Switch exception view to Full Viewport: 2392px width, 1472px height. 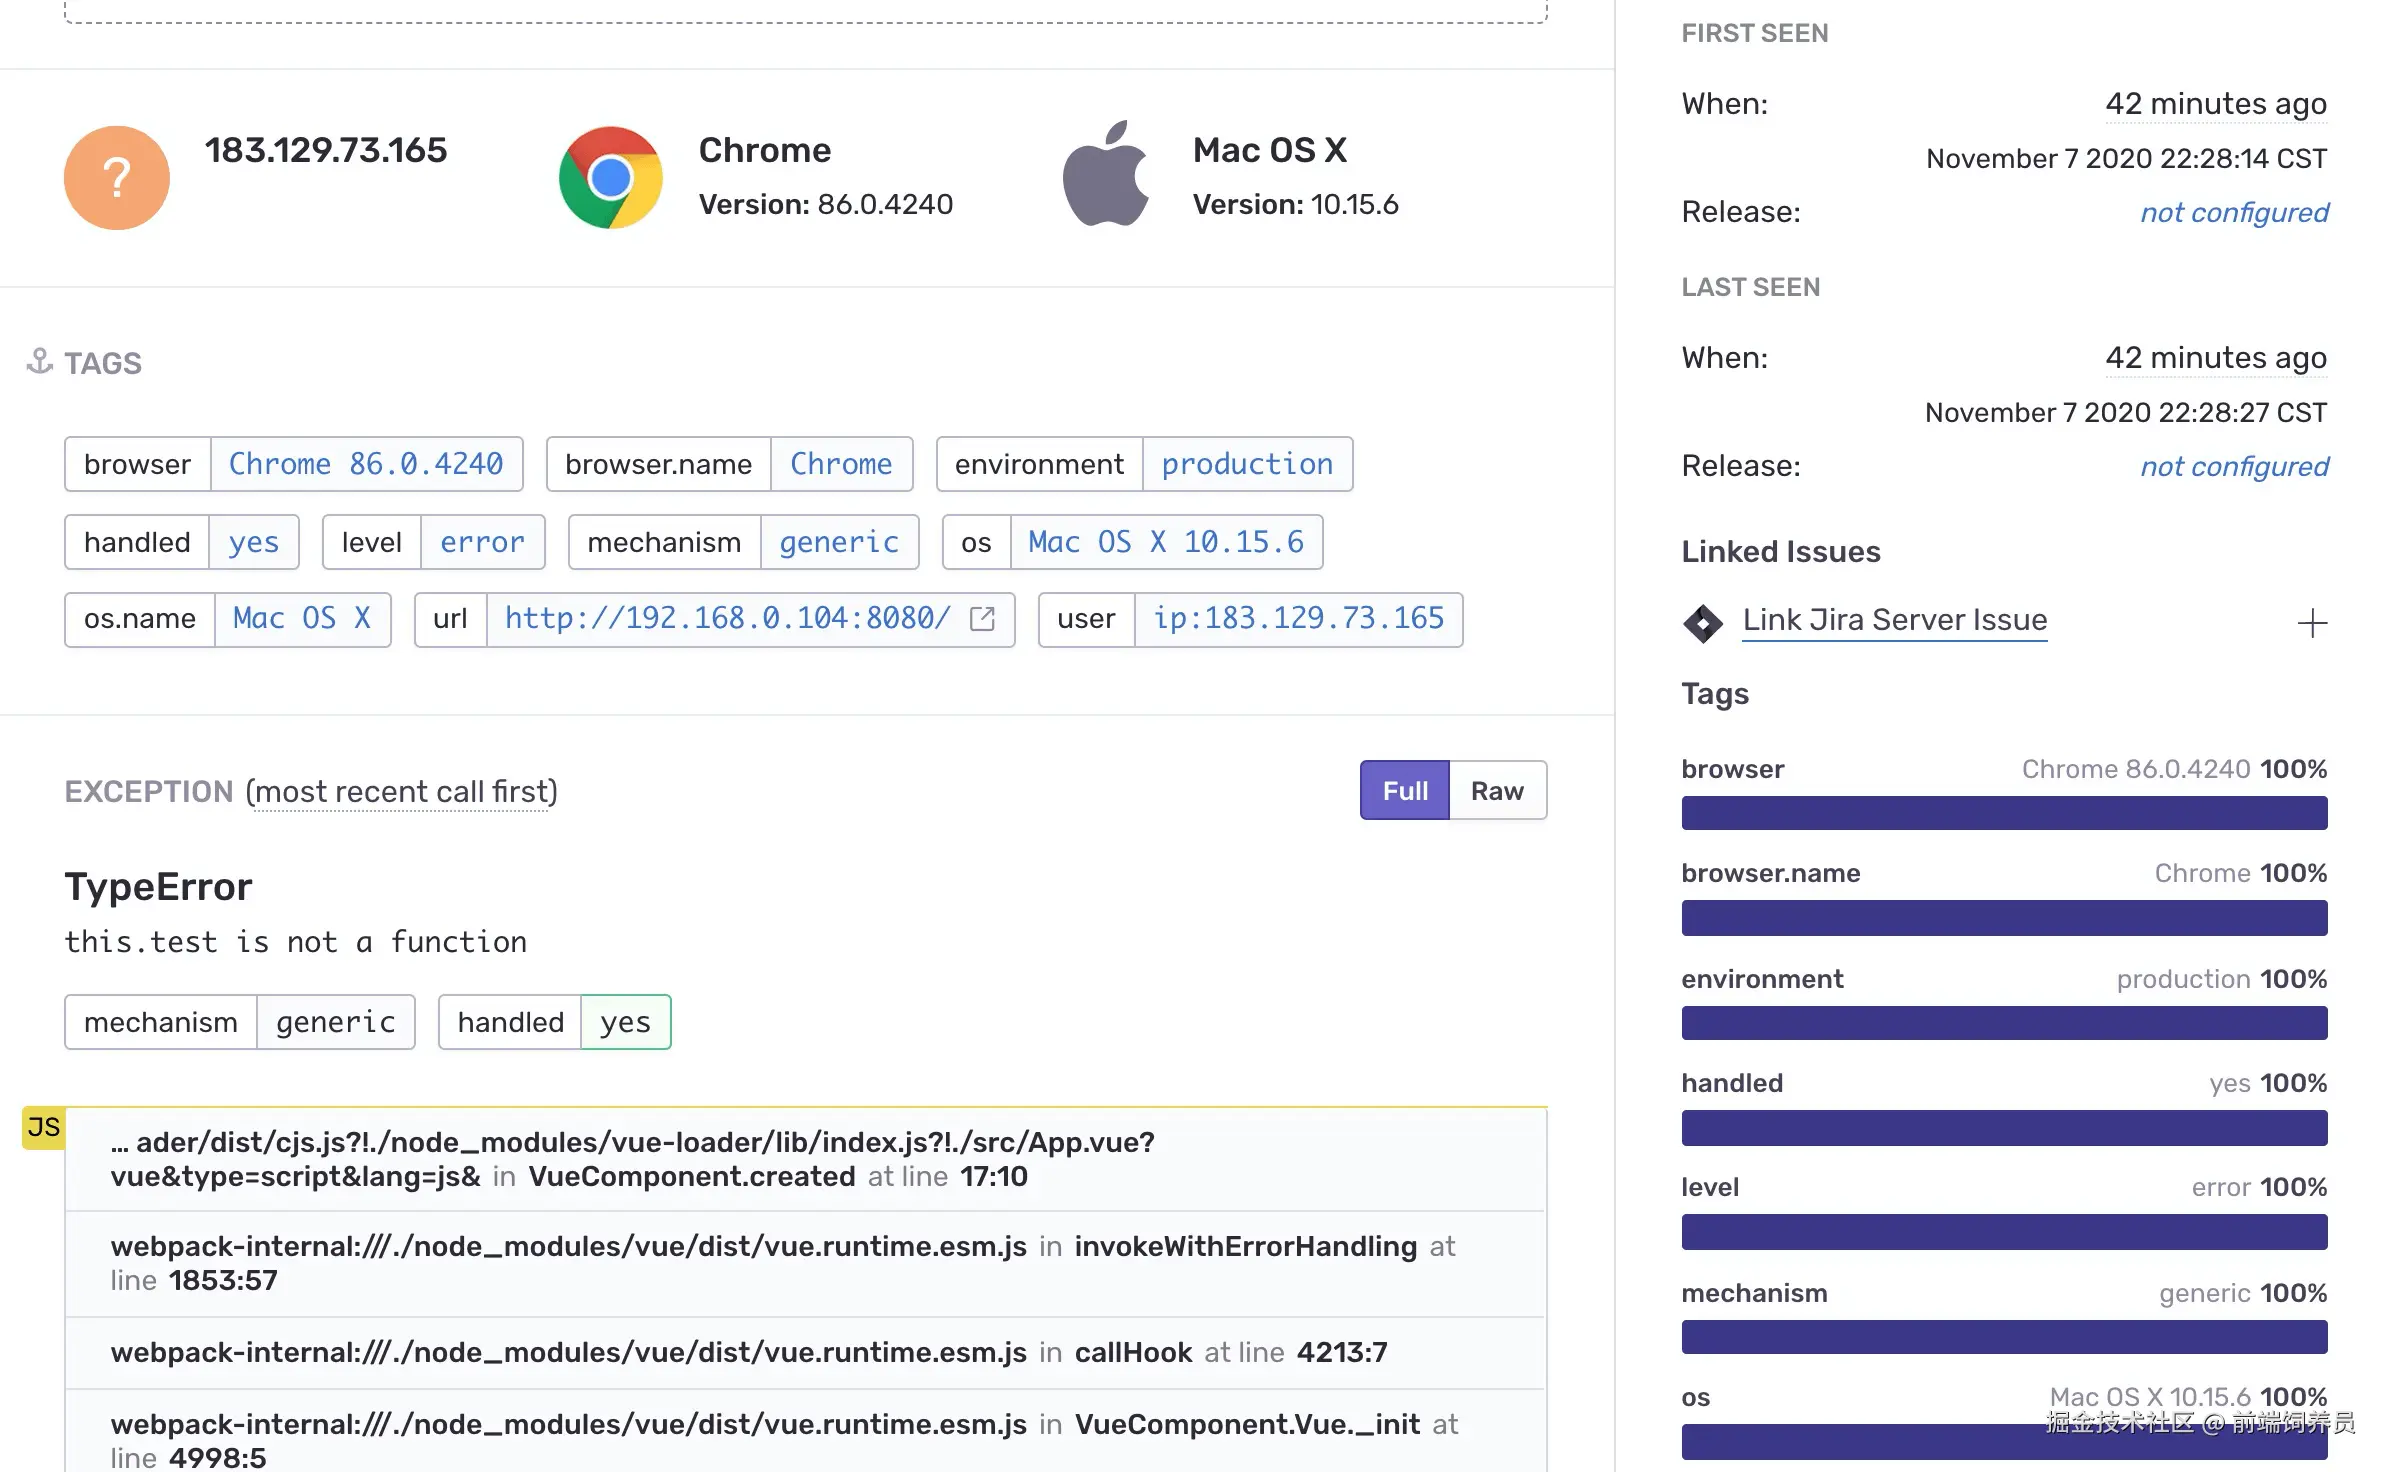point(1404,791)
